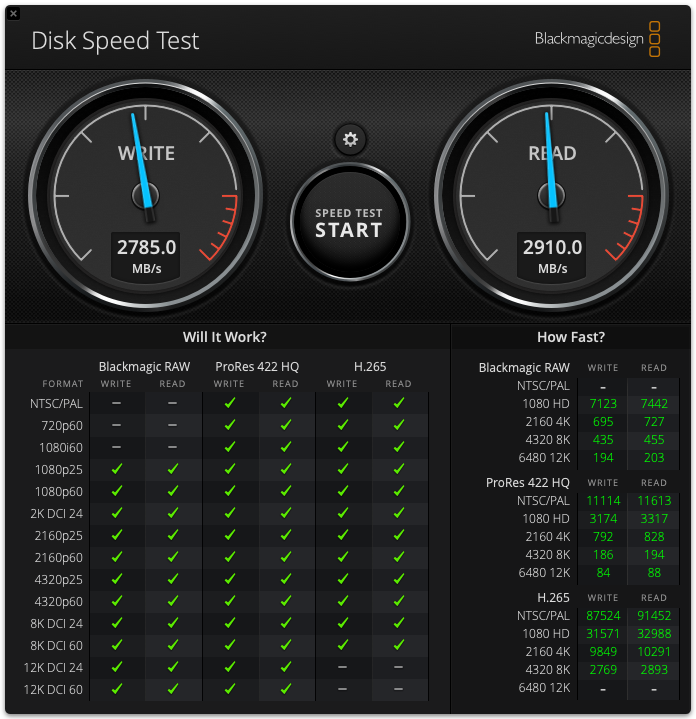Click Blackmagic RAW 2160 4K write value 695

(x=603, y=422)
